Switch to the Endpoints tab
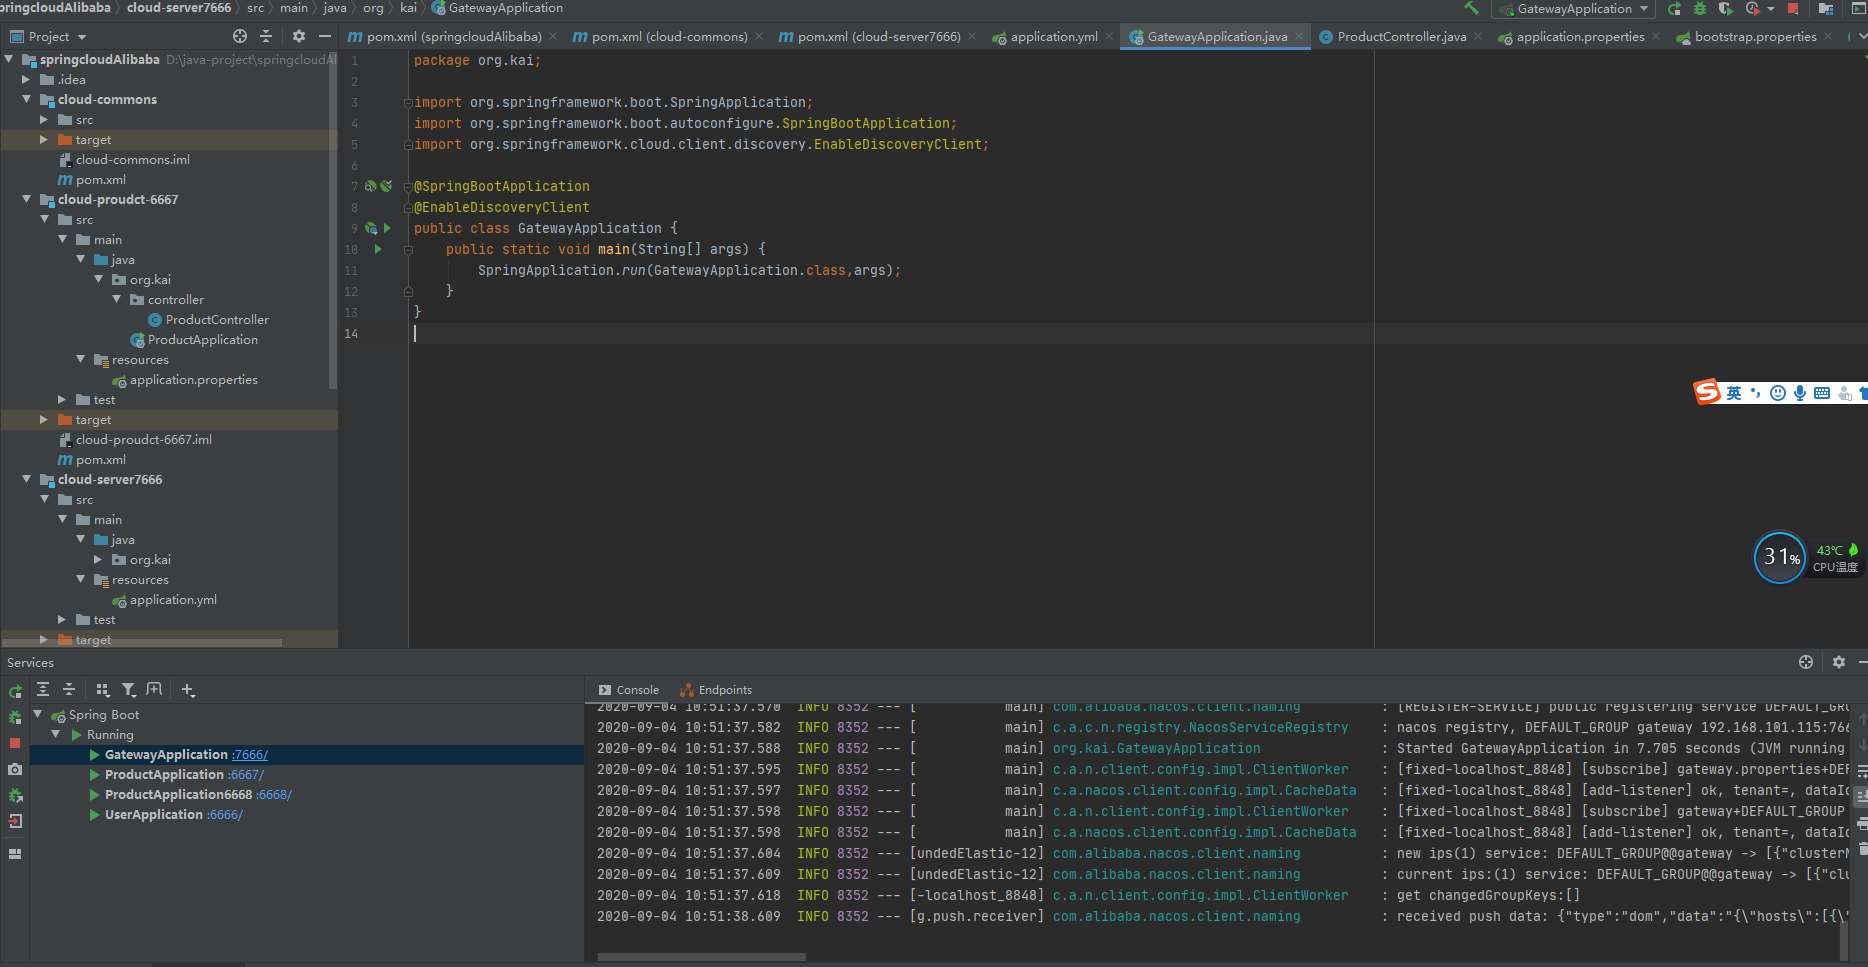The width and height of the screenshot is (1868, 967). click(x=716, y=690)
